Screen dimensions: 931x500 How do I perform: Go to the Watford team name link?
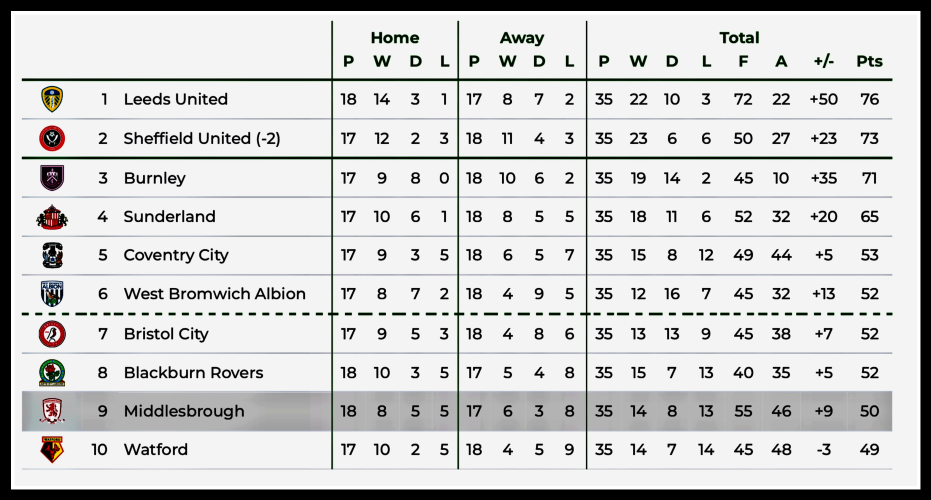point(155,449)
